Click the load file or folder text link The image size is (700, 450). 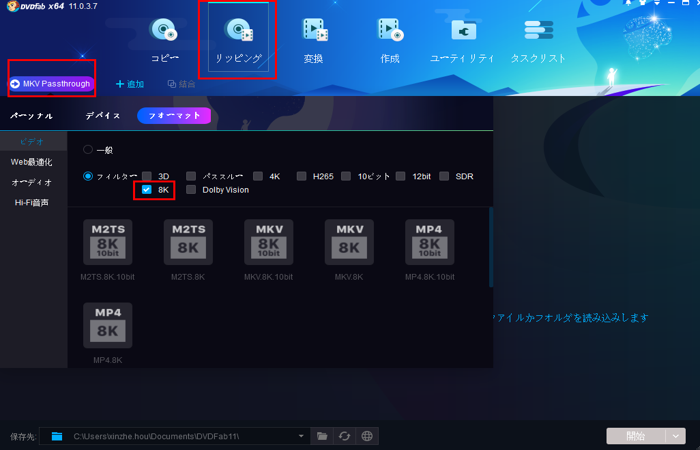coord(569,318)
